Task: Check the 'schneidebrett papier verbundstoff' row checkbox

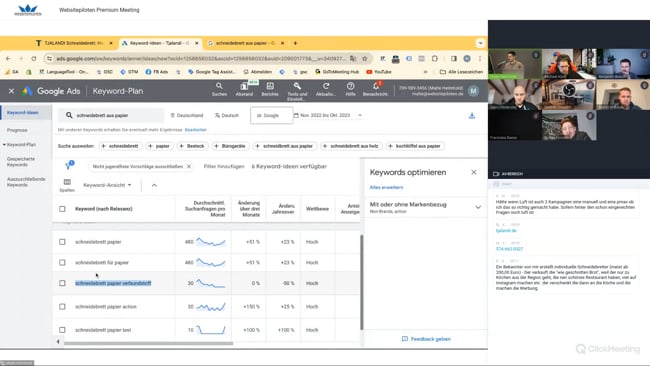Action: click(62, 283)
